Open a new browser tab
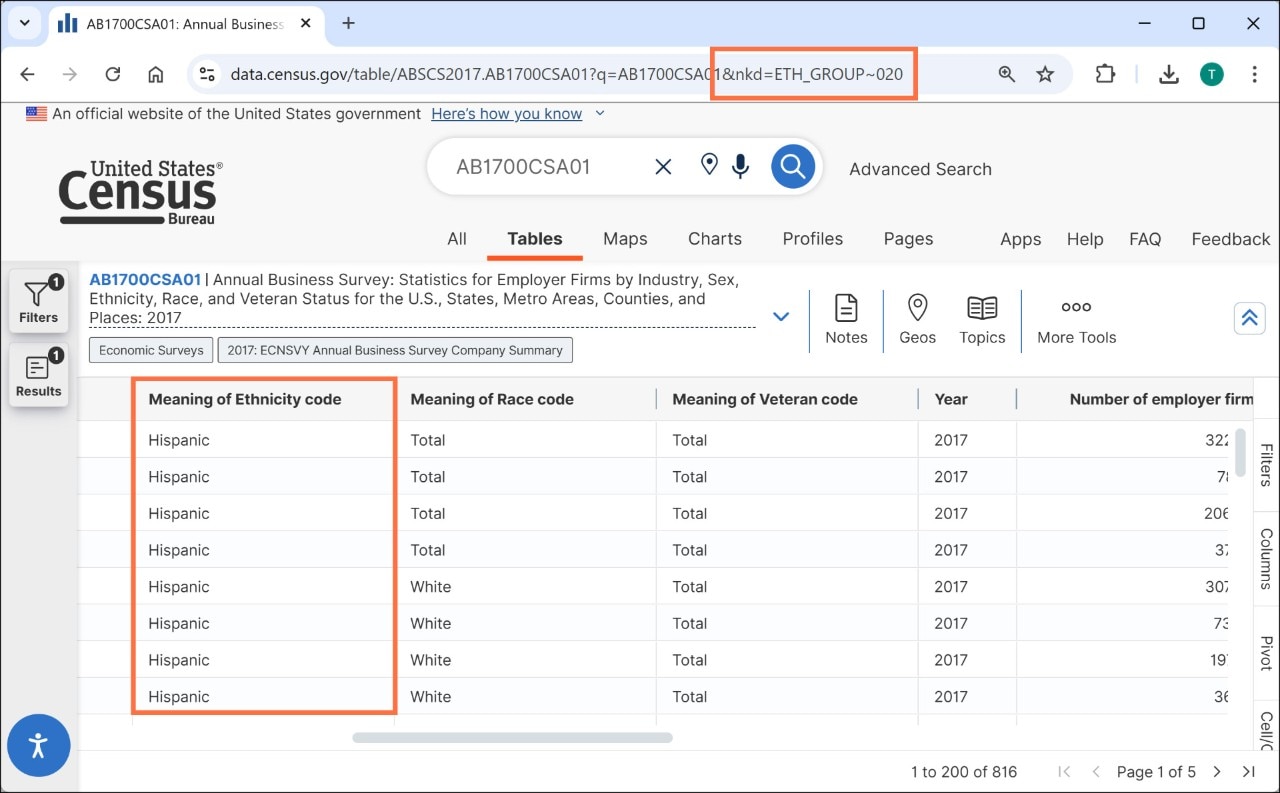The height and width of the screenshot is (793, 1280). 348,23
